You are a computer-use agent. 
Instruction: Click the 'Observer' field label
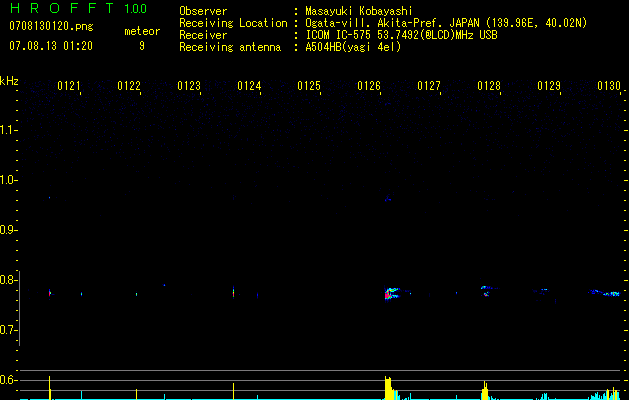tap(203, 11)
